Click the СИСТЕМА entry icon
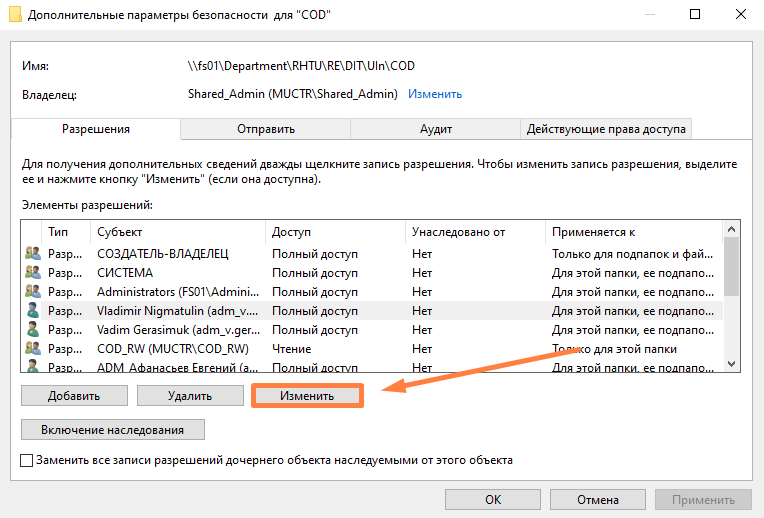 pyautogui.click(x=32, y=273)
